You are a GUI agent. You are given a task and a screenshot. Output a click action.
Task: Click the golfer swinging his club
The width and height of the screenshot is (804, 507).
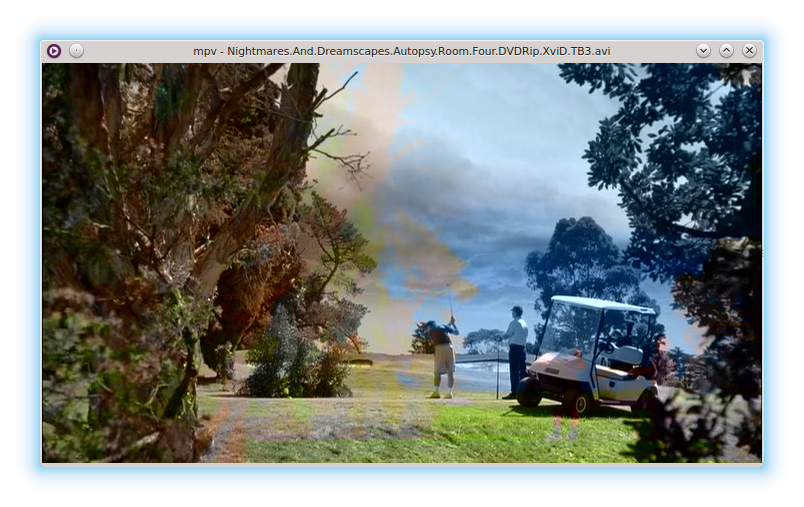click(x=443, y=353)
